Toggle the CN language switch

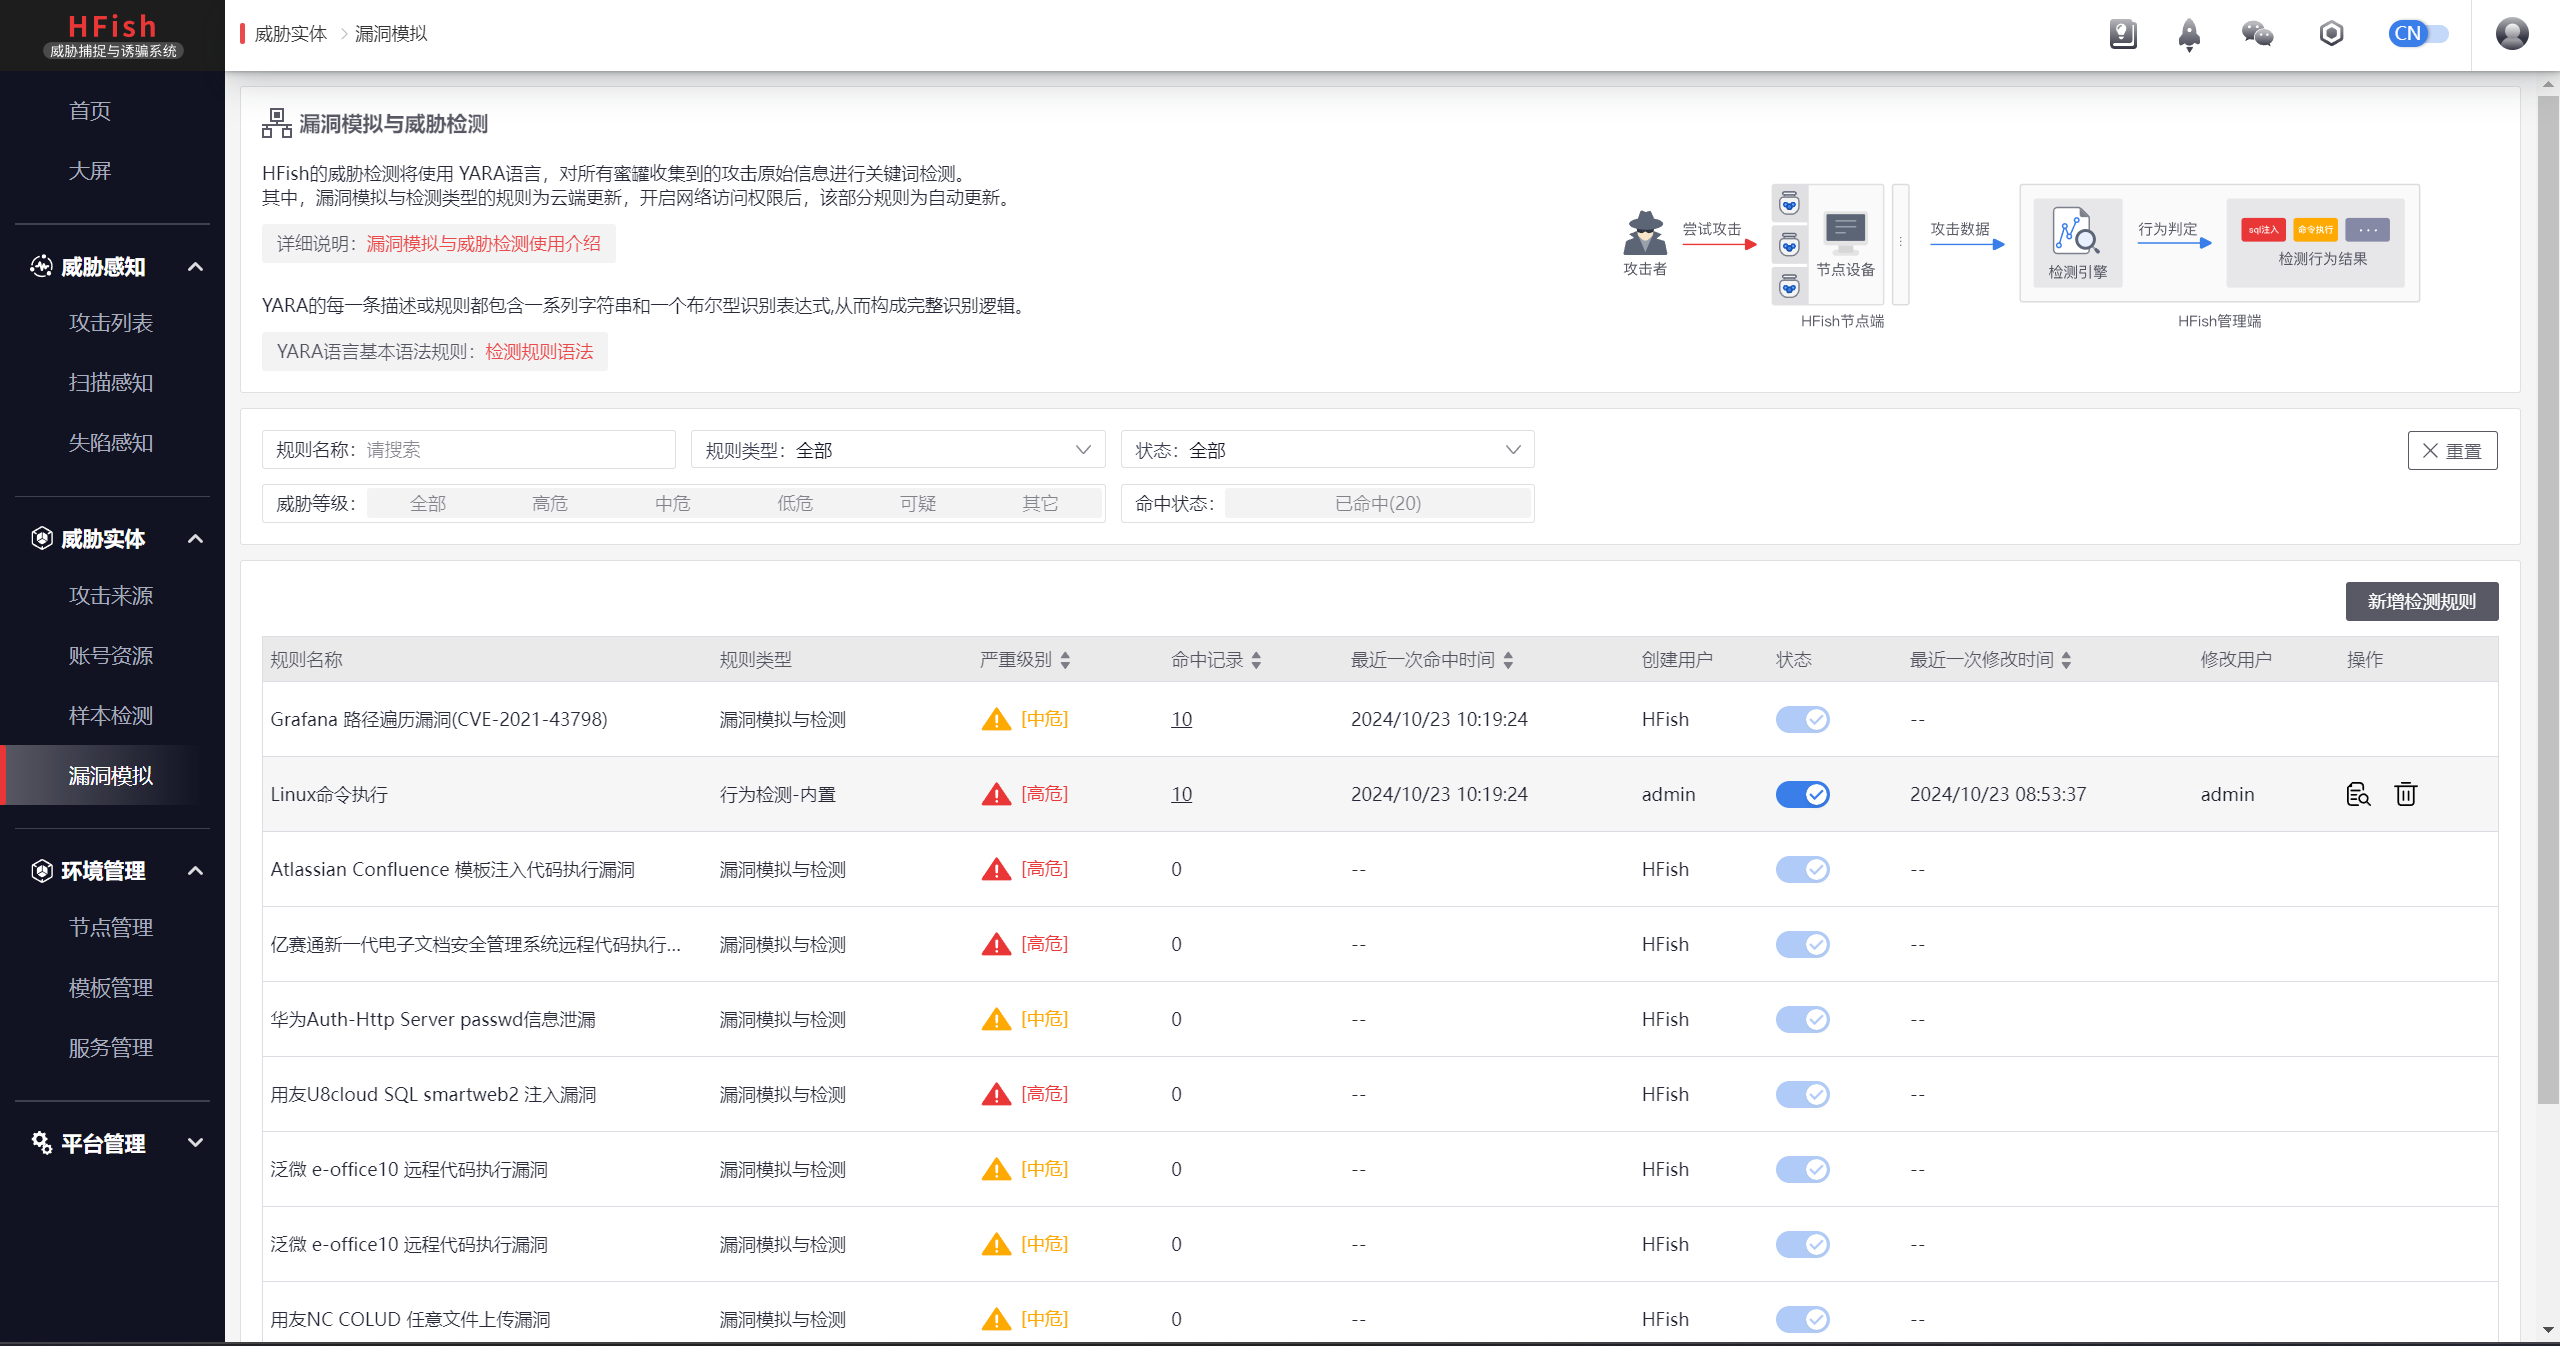click(x=2418, y=34)
